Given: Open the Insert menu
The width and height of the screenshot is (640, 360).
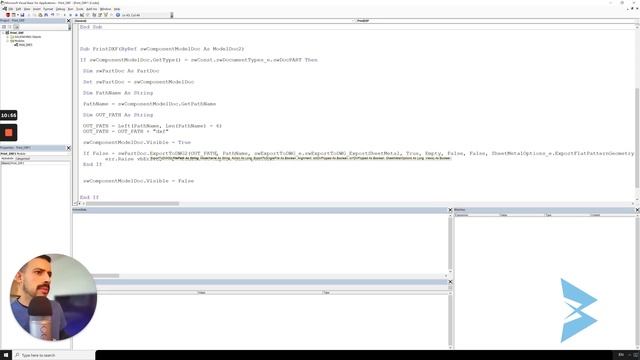Looking at the screenshot, I should point(37,9).
